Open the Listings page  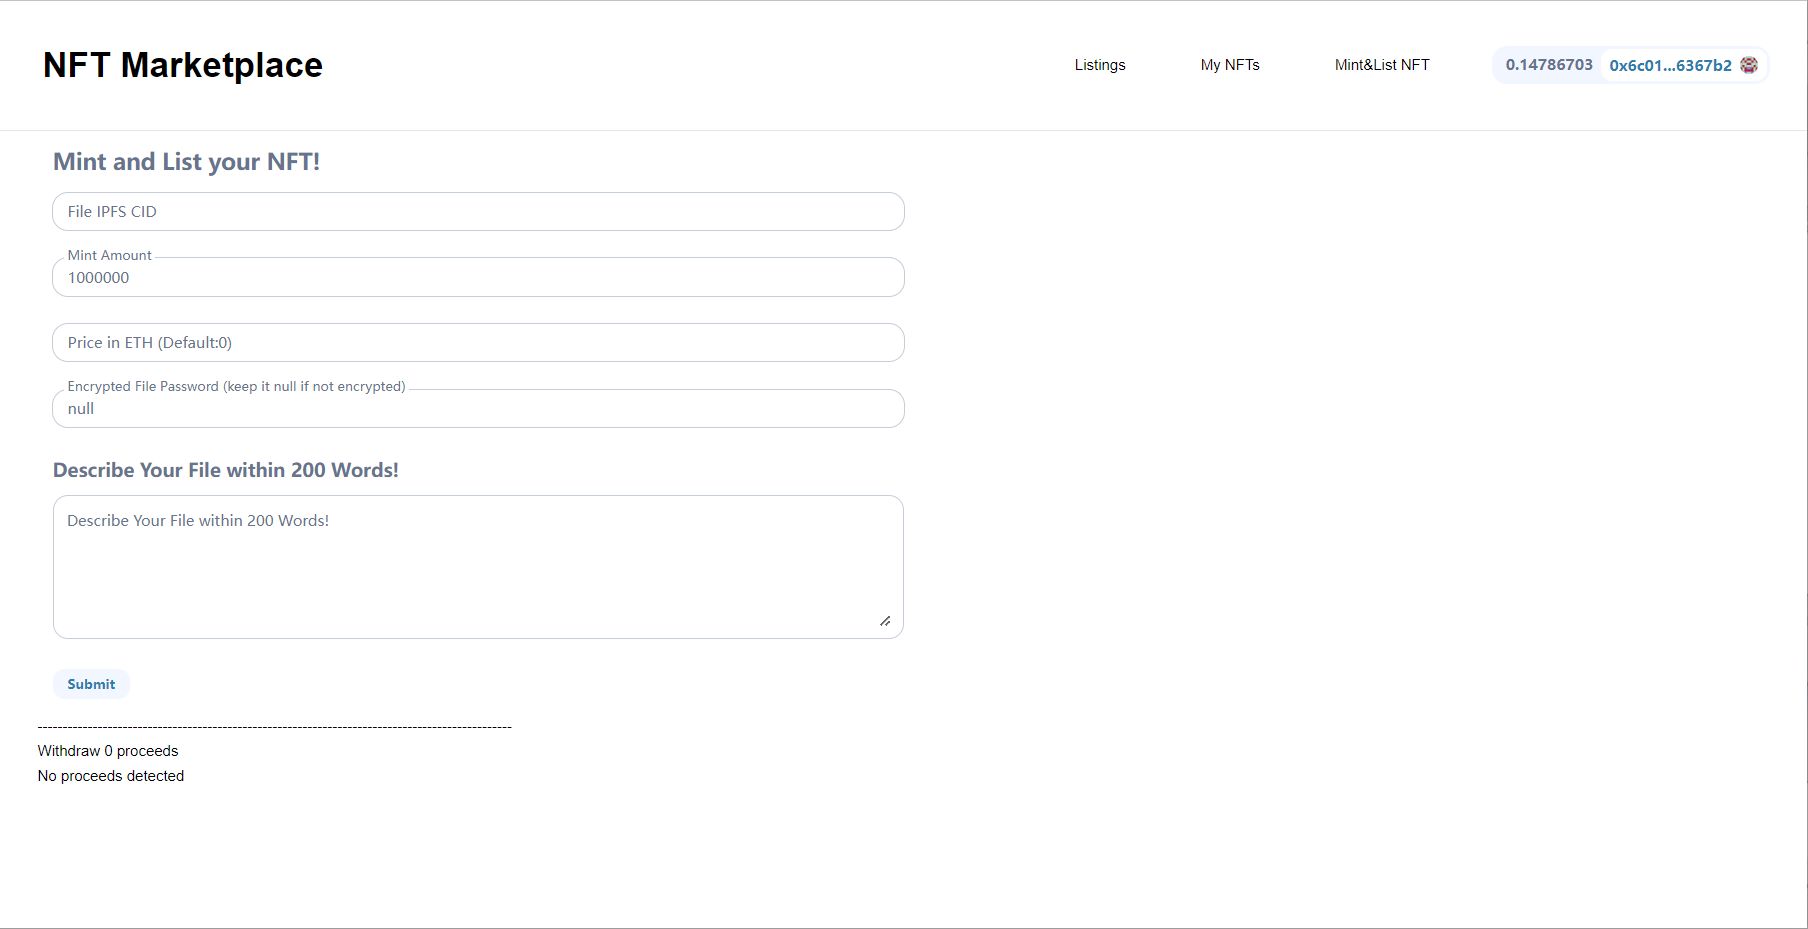click(x=1100, y=65)
